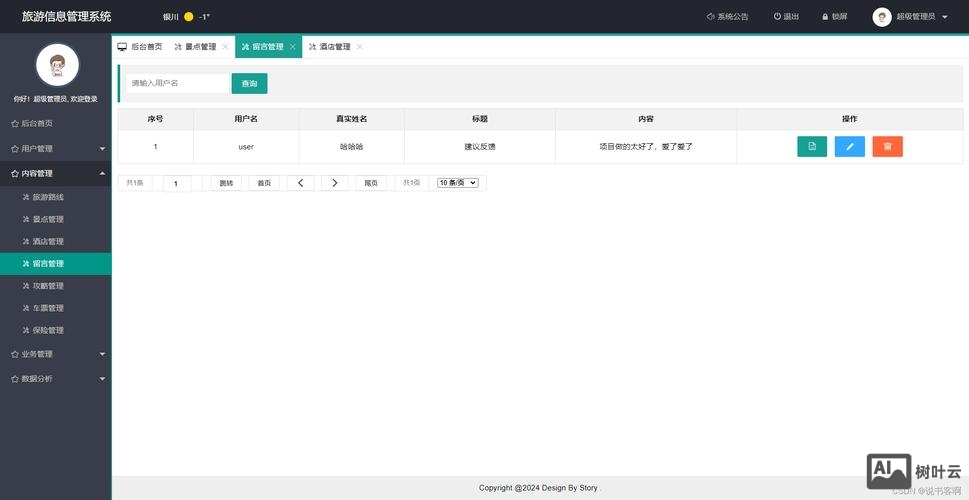Viewport: 969px width, 500px height.
Task: Collapse the 内容管理 sidebar menu
Action: coord(56,174)
